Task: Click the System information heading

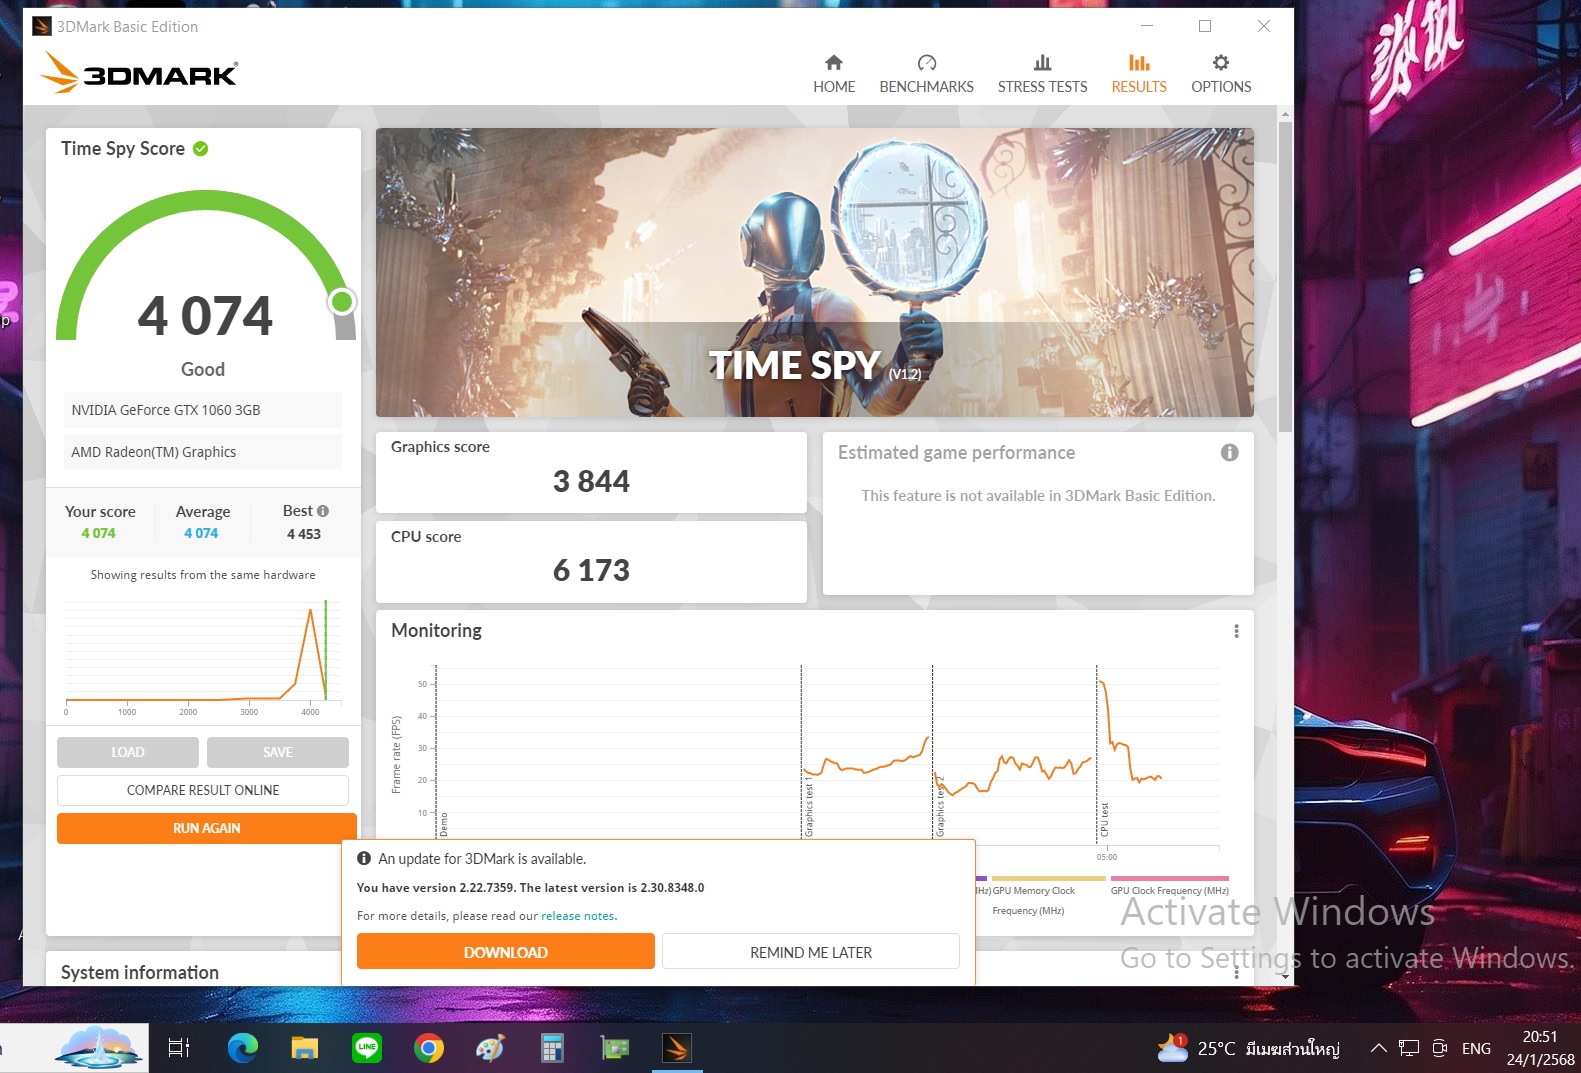Action: (x=139, y=972)
